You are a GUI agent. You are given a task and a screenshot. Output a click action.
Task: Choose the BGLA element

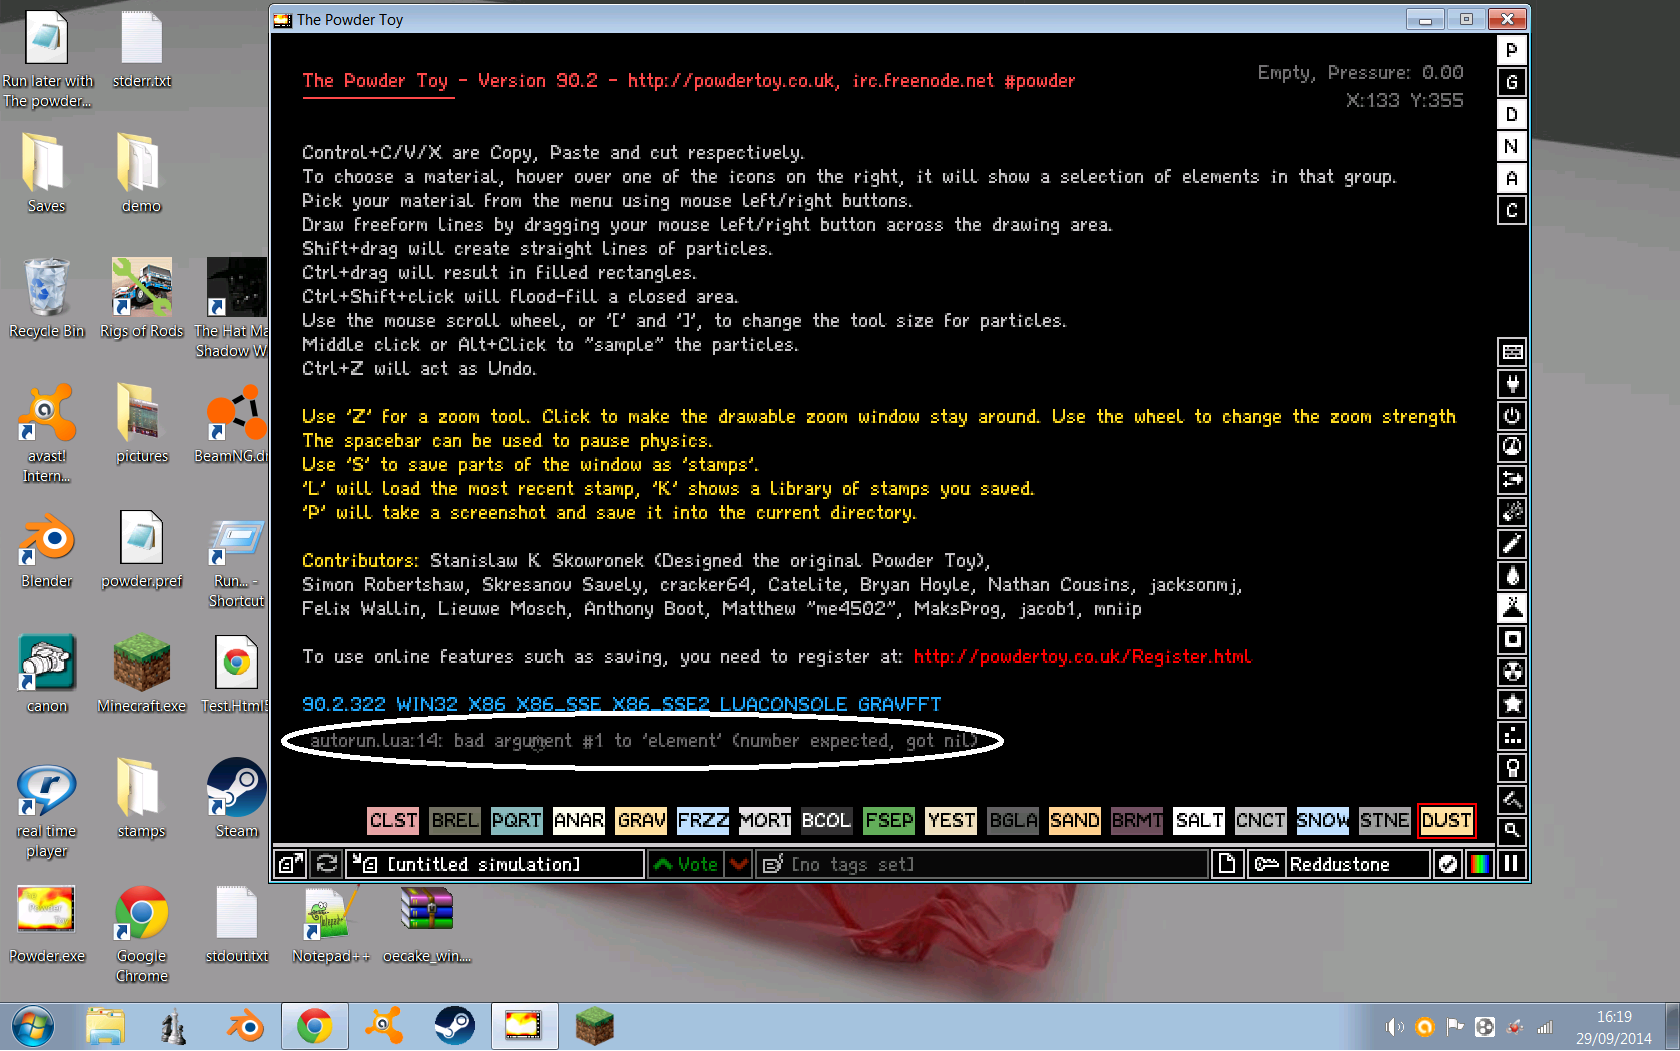(1013, 821)
